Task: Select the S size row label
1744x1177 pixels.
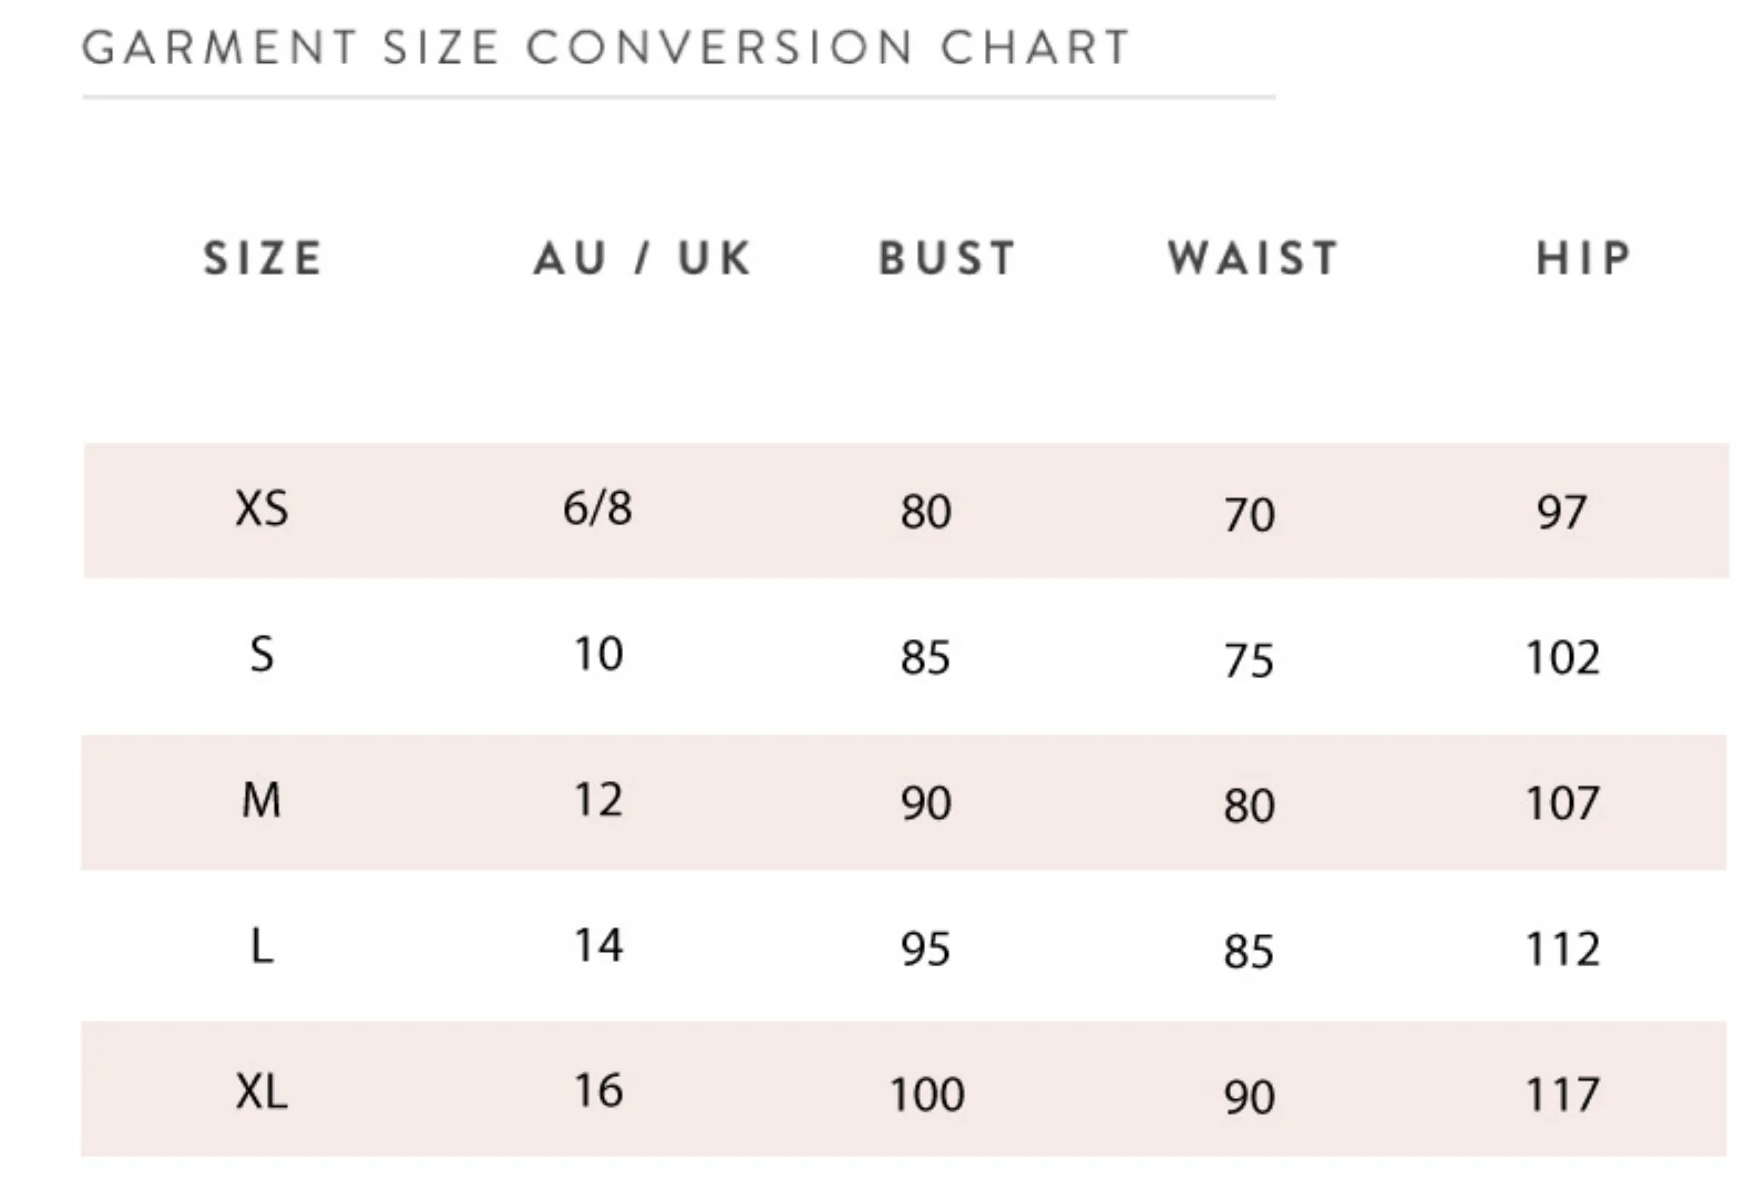Action: tap(261, 655)
